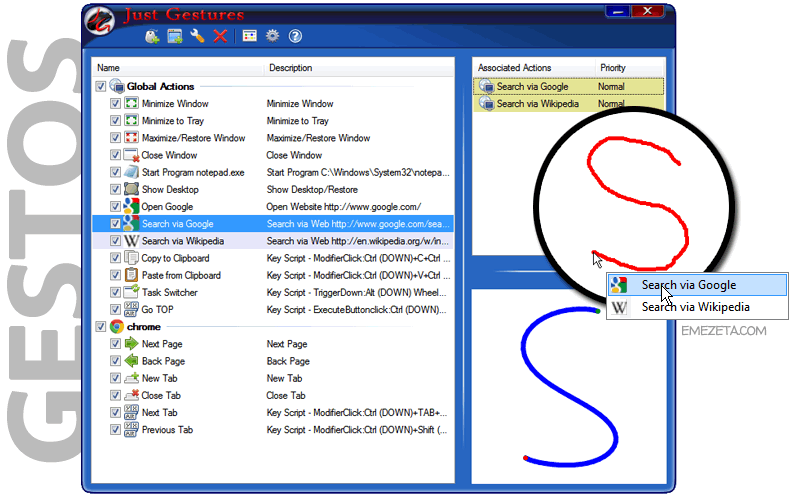Select the highlighted Search via Google row
Viewport: 800px width, 500px height.
[272, 223]
